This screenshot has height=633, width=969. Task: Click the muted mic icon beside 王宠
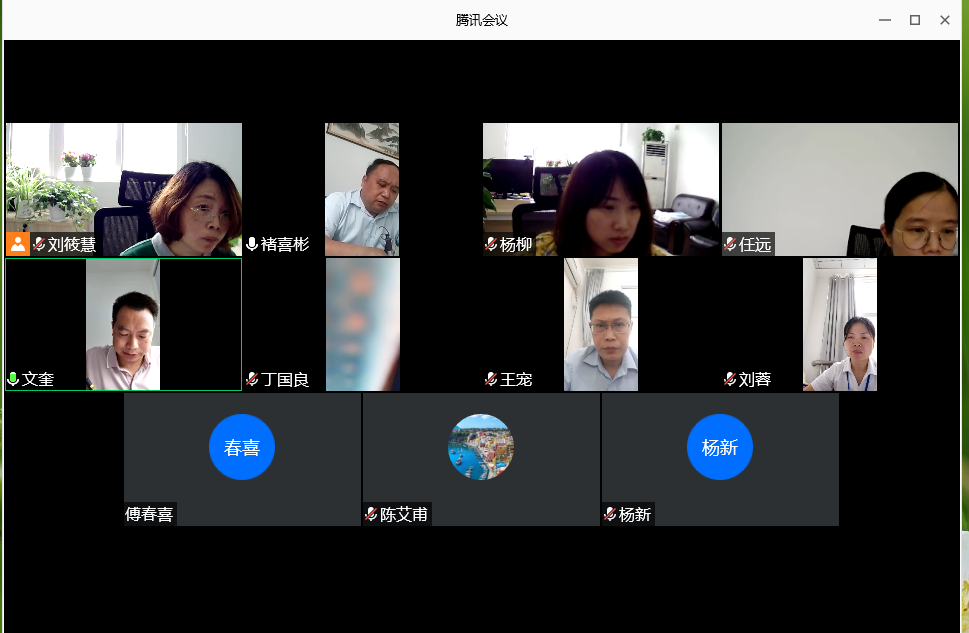click(491, 379)
